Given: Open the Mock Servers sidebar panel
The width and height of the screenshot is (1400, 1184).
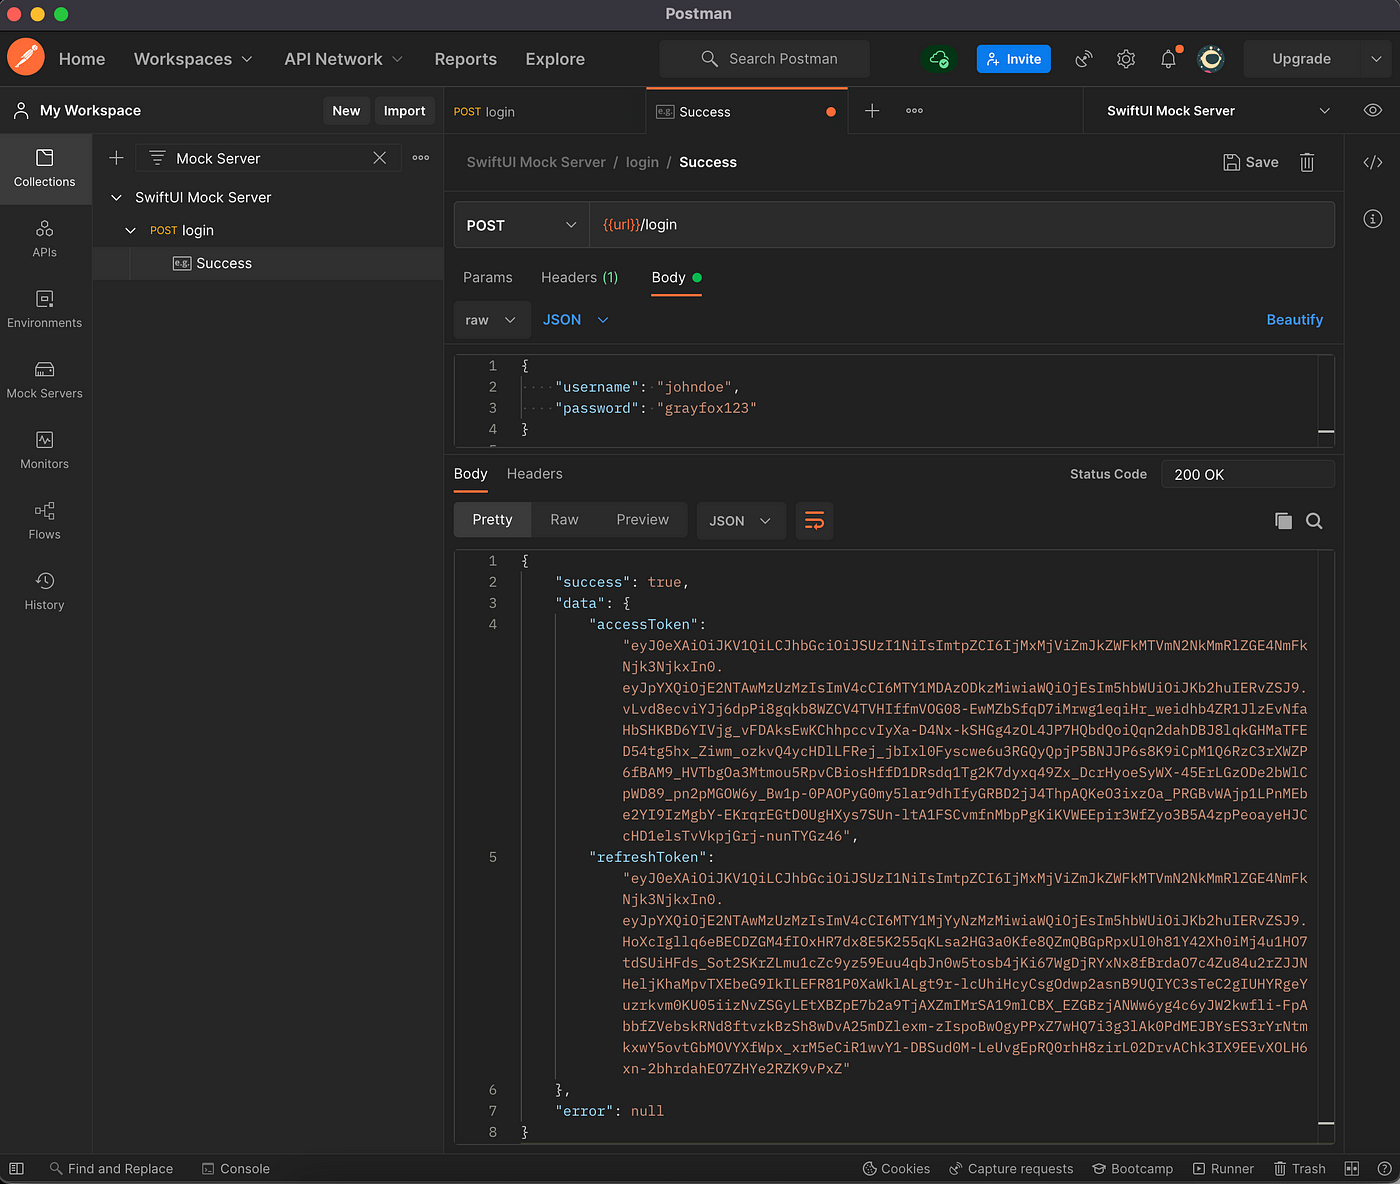Looking at the screenshot, I should point(45,380).
